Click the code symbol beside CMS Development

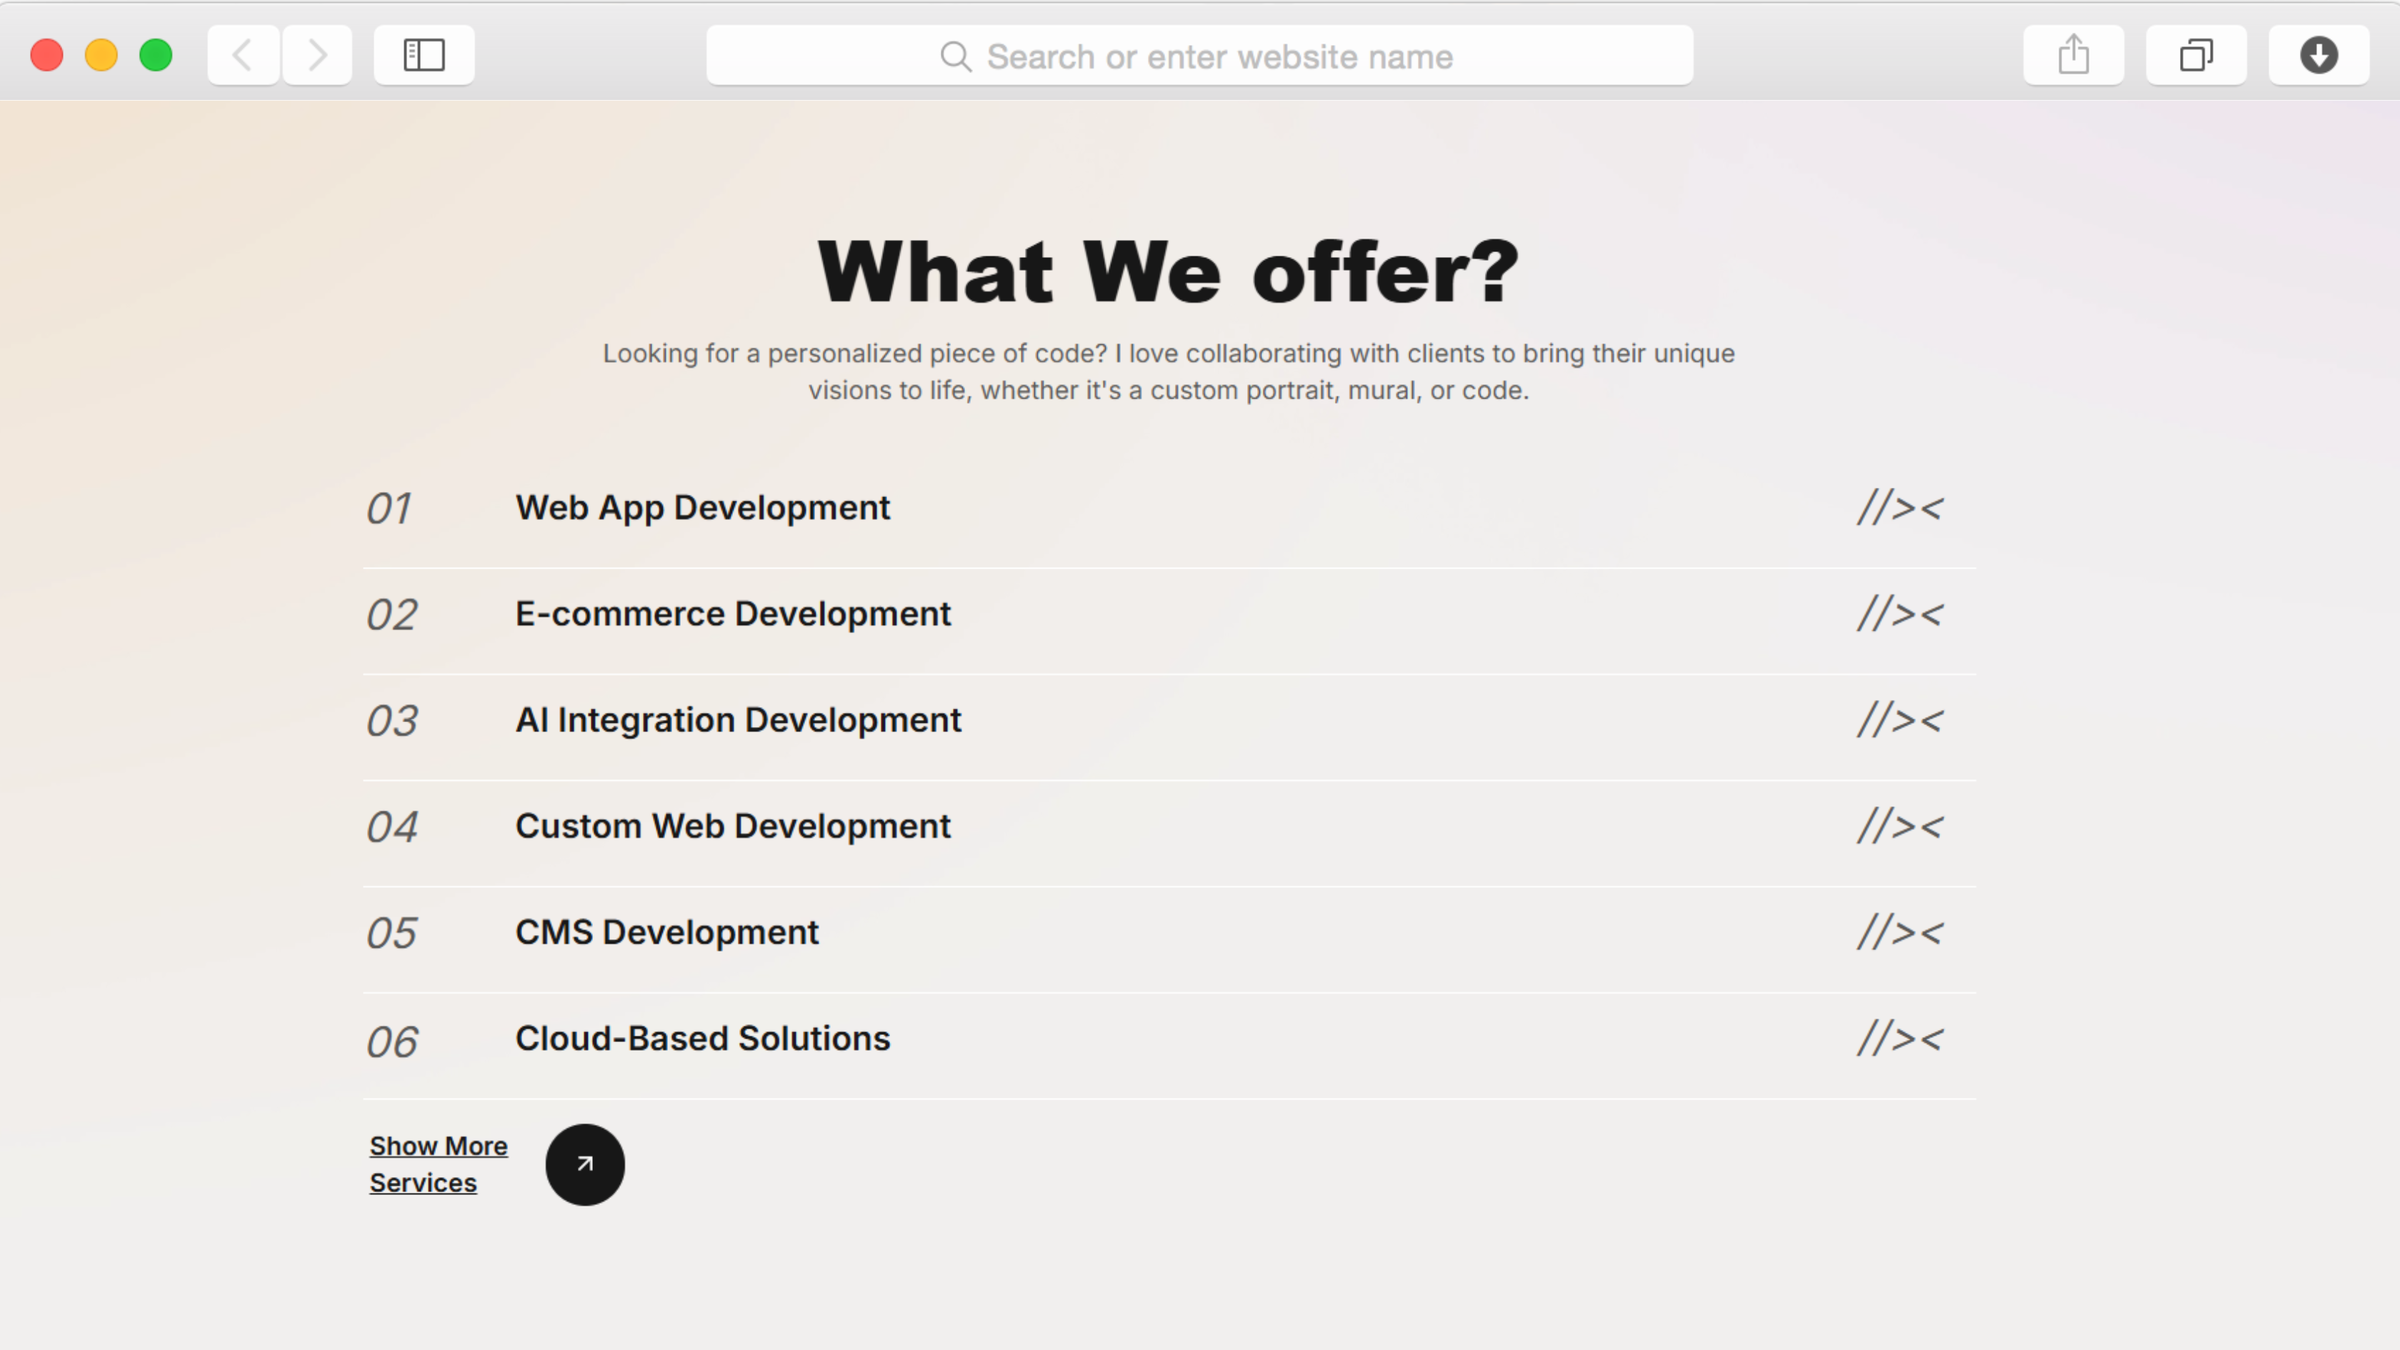[x=1899, y=932]
